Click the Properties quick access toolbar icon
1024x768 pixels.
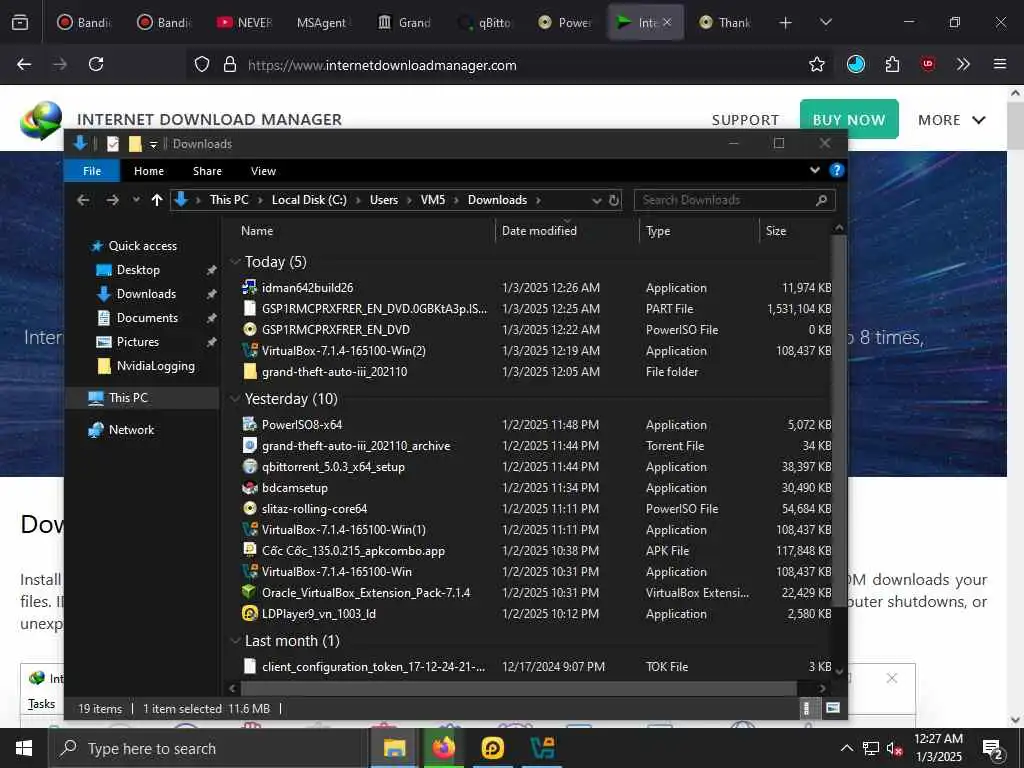[113, 144]
